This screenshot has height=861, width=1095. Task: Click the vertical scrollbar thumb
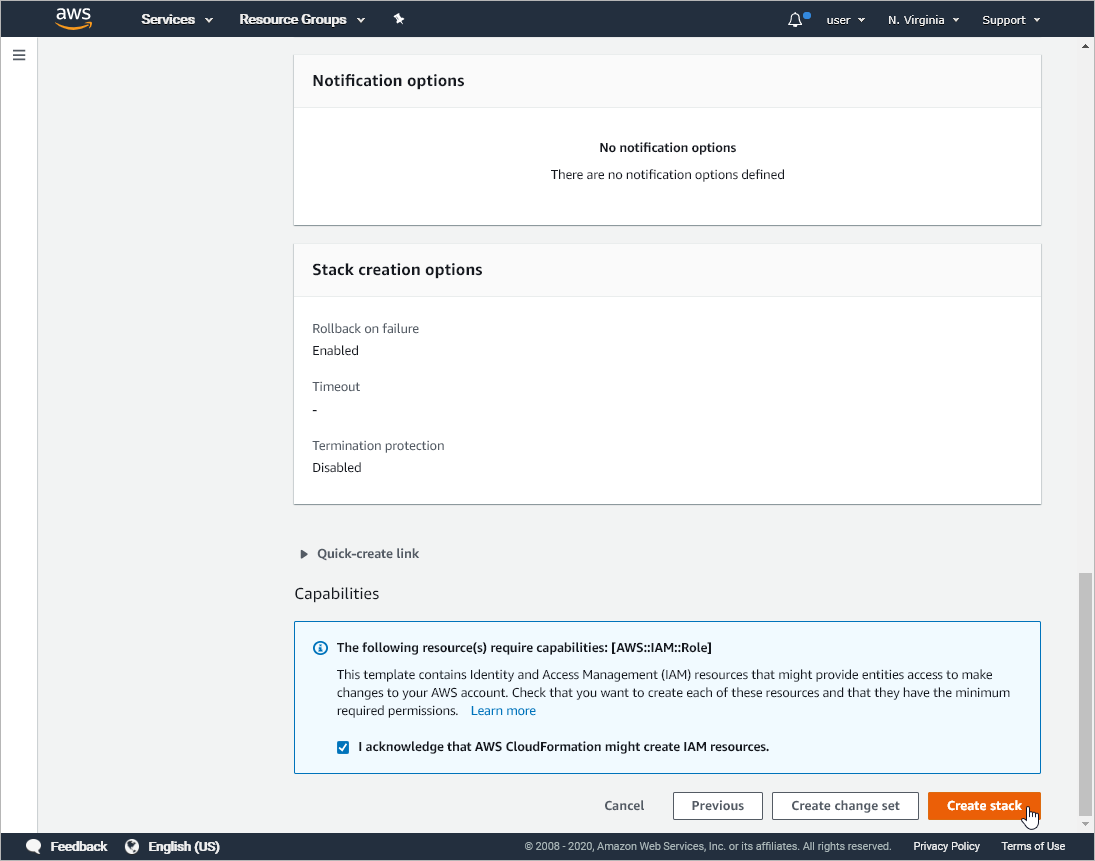click(x=1085, y=693)
